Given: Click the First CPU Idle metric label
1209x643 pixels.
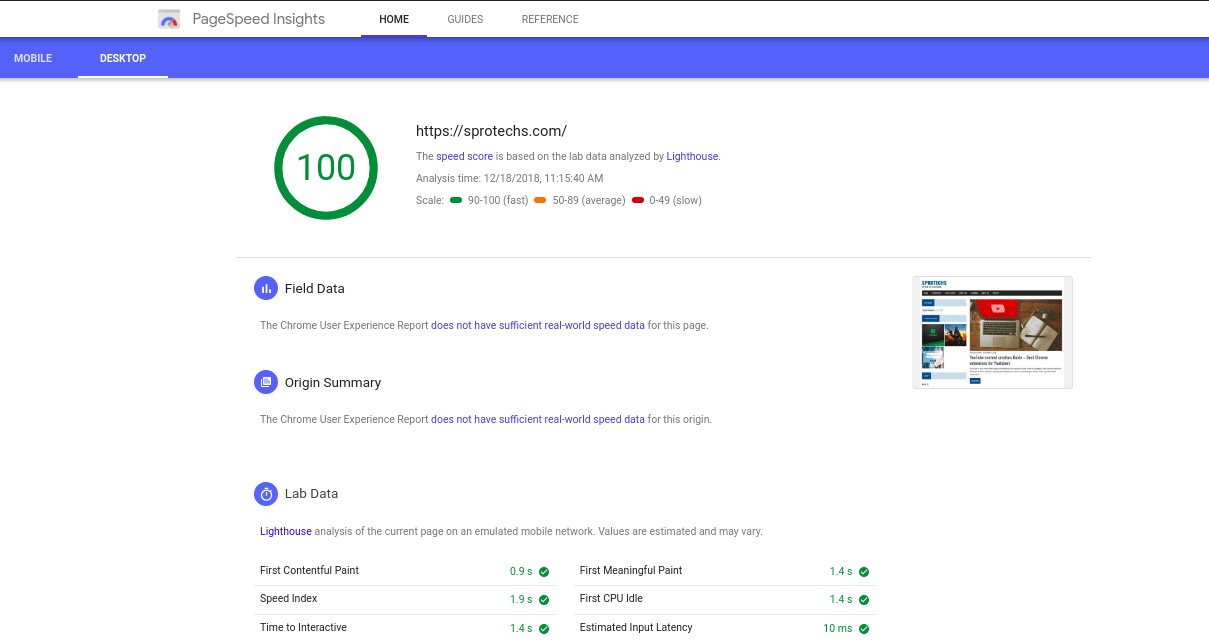Looking at the screenshot, I should [x=611, y=598].
